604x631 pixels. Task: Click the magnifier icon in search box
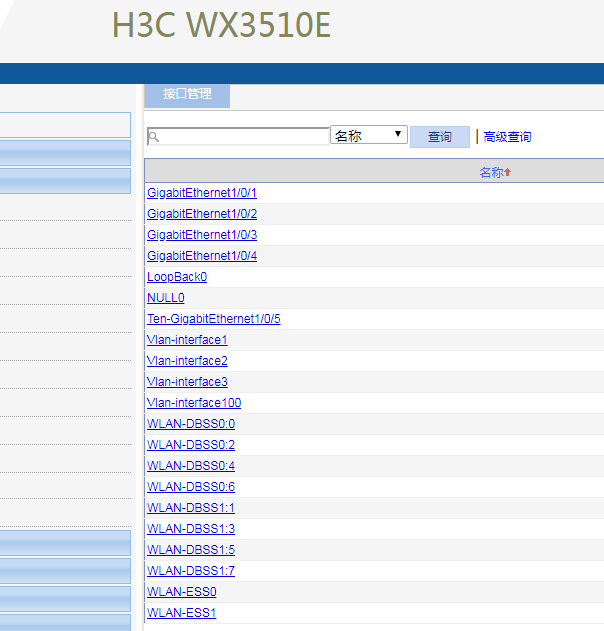point(154,137)
